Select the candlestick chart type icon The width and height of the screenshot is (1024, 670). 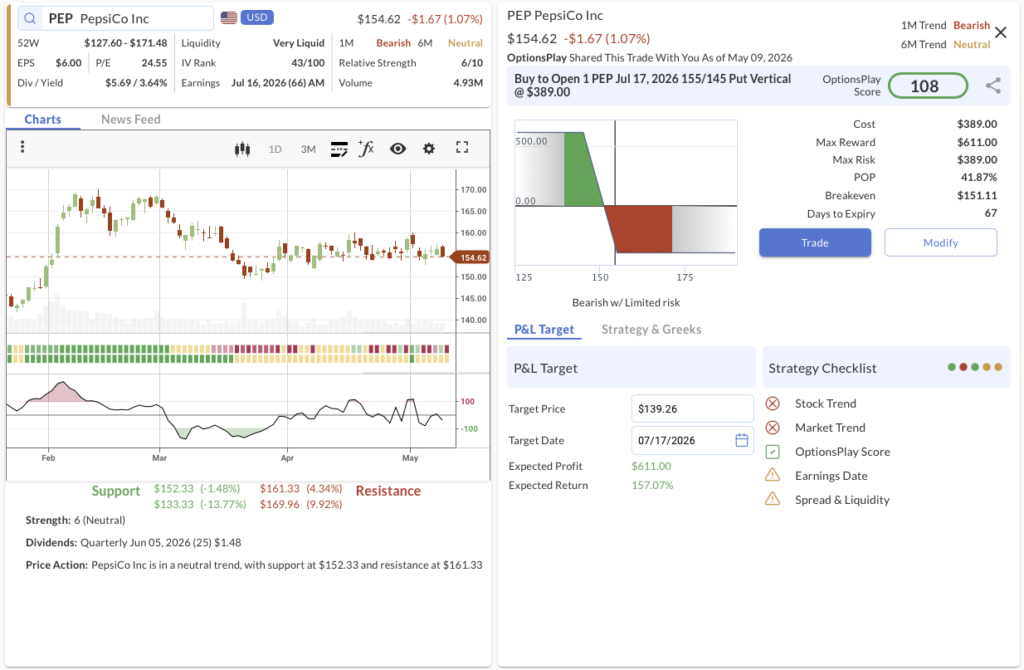(x=242, y=149)
